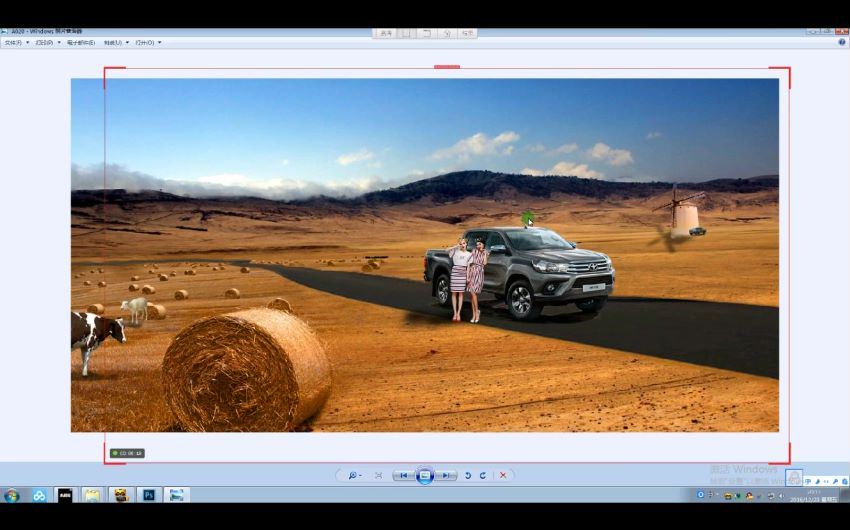Click the network tray icon
Screen dimensions: 850x530
(x=771, y=496)
